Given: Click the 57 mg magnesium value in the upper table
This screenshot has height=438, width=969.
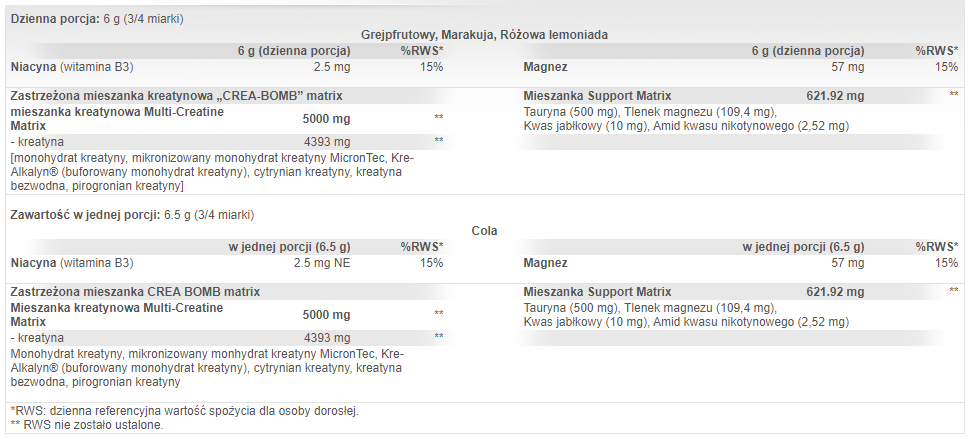Looking at the screenshot, I should coord(848,67).
